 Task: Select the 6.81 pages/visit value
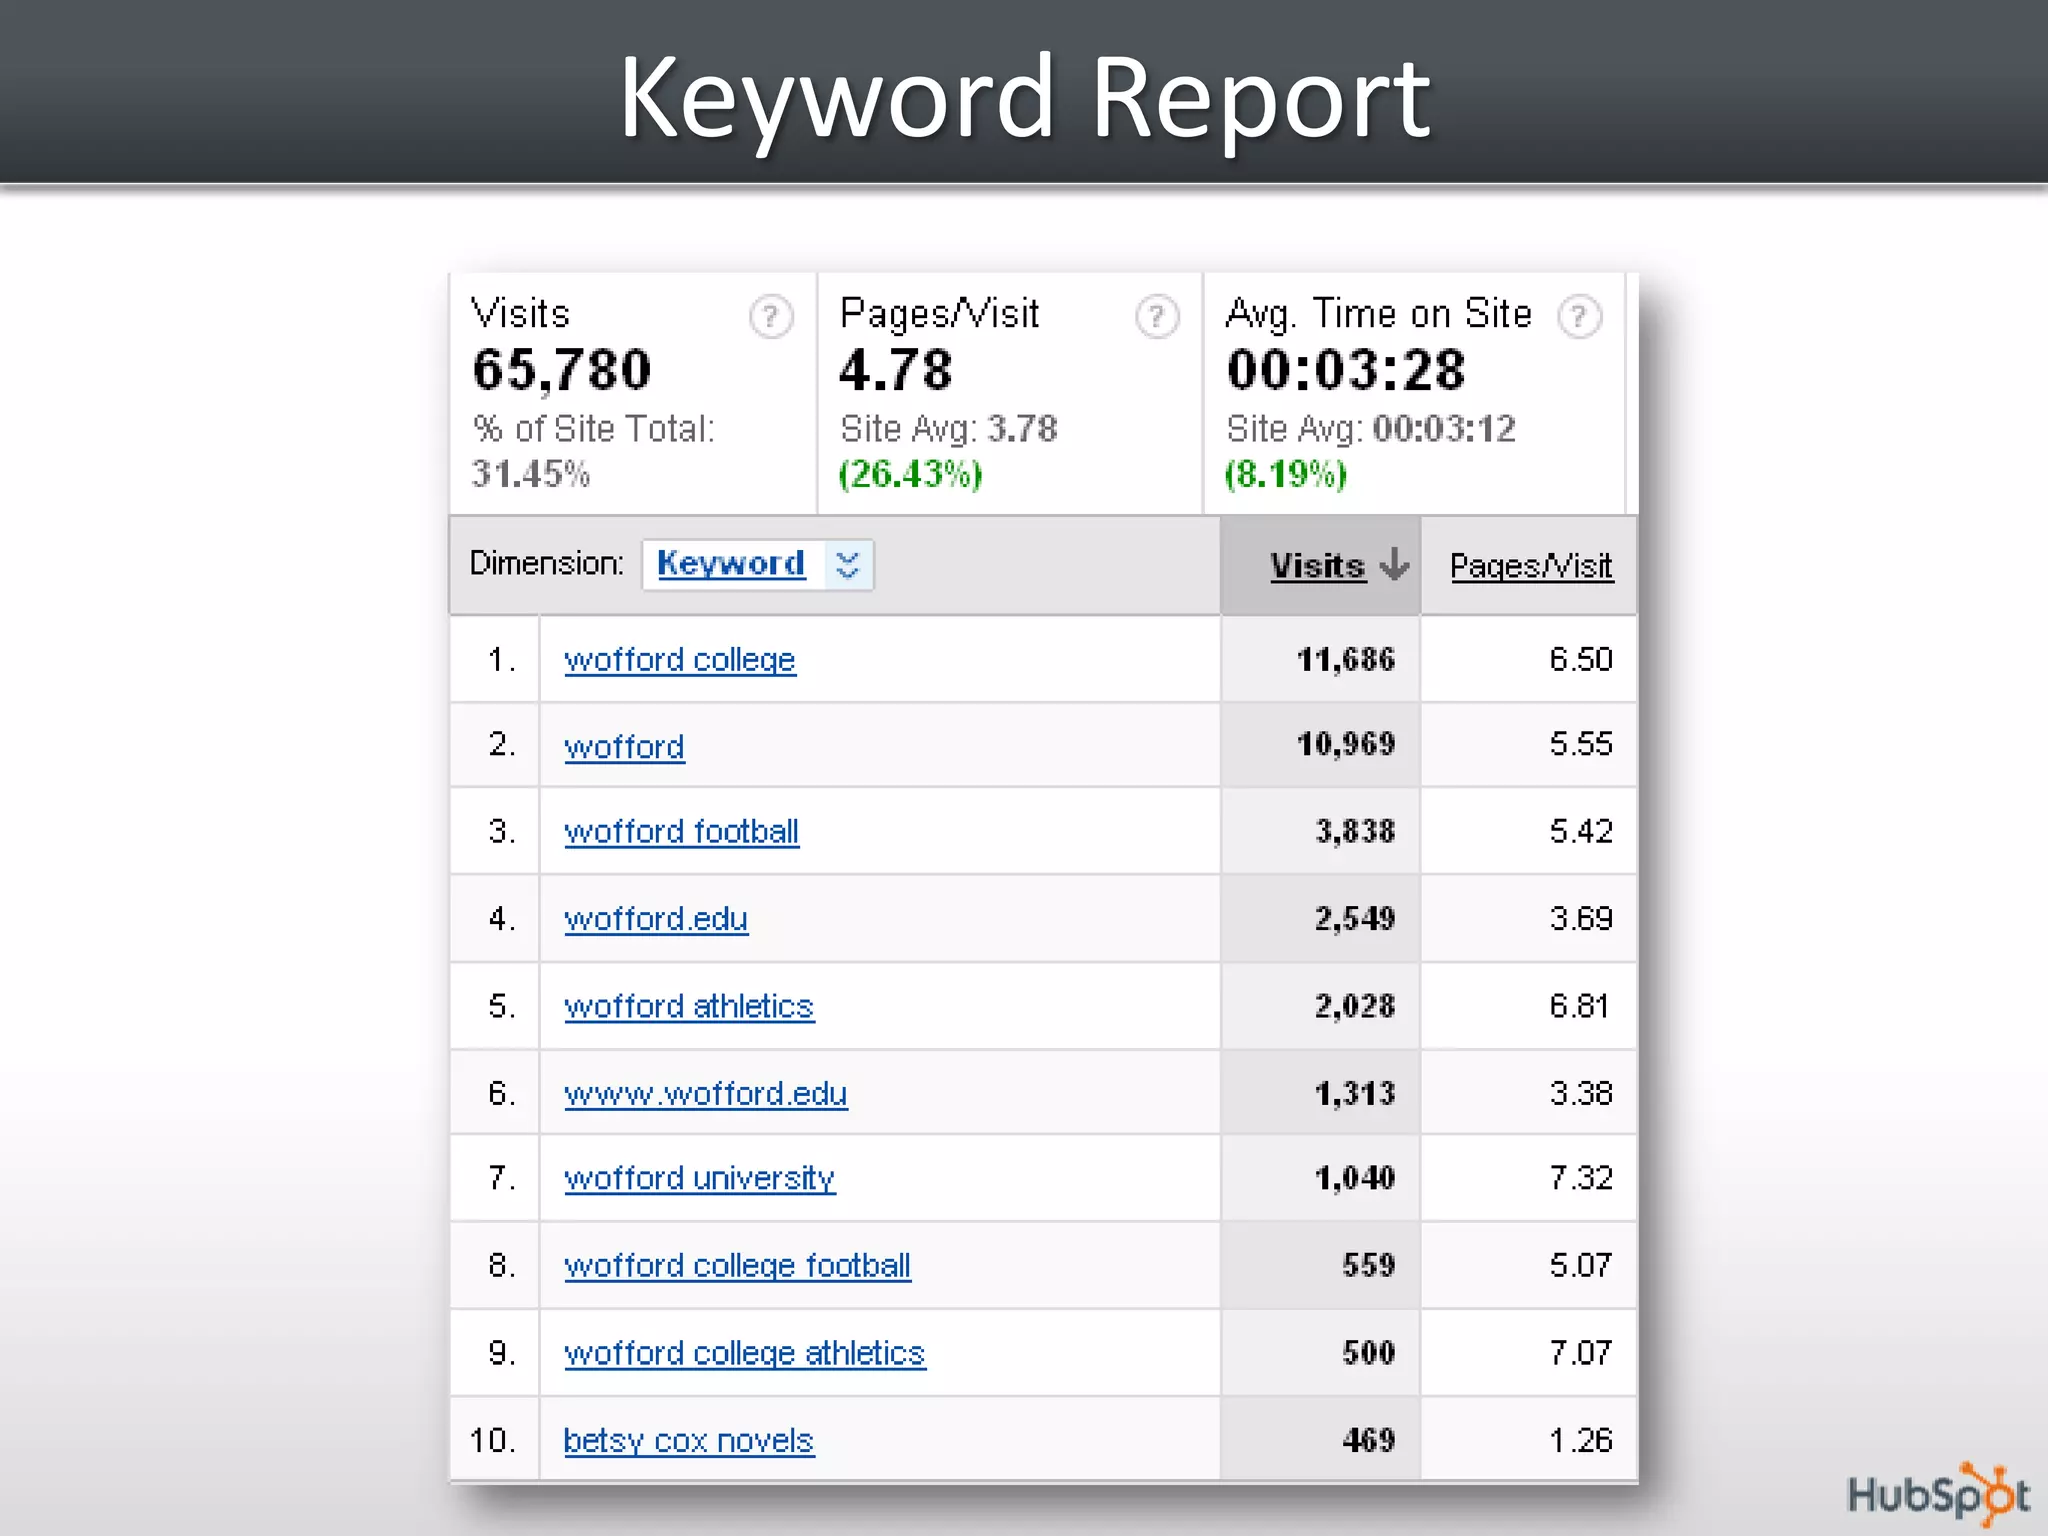1580,1005
